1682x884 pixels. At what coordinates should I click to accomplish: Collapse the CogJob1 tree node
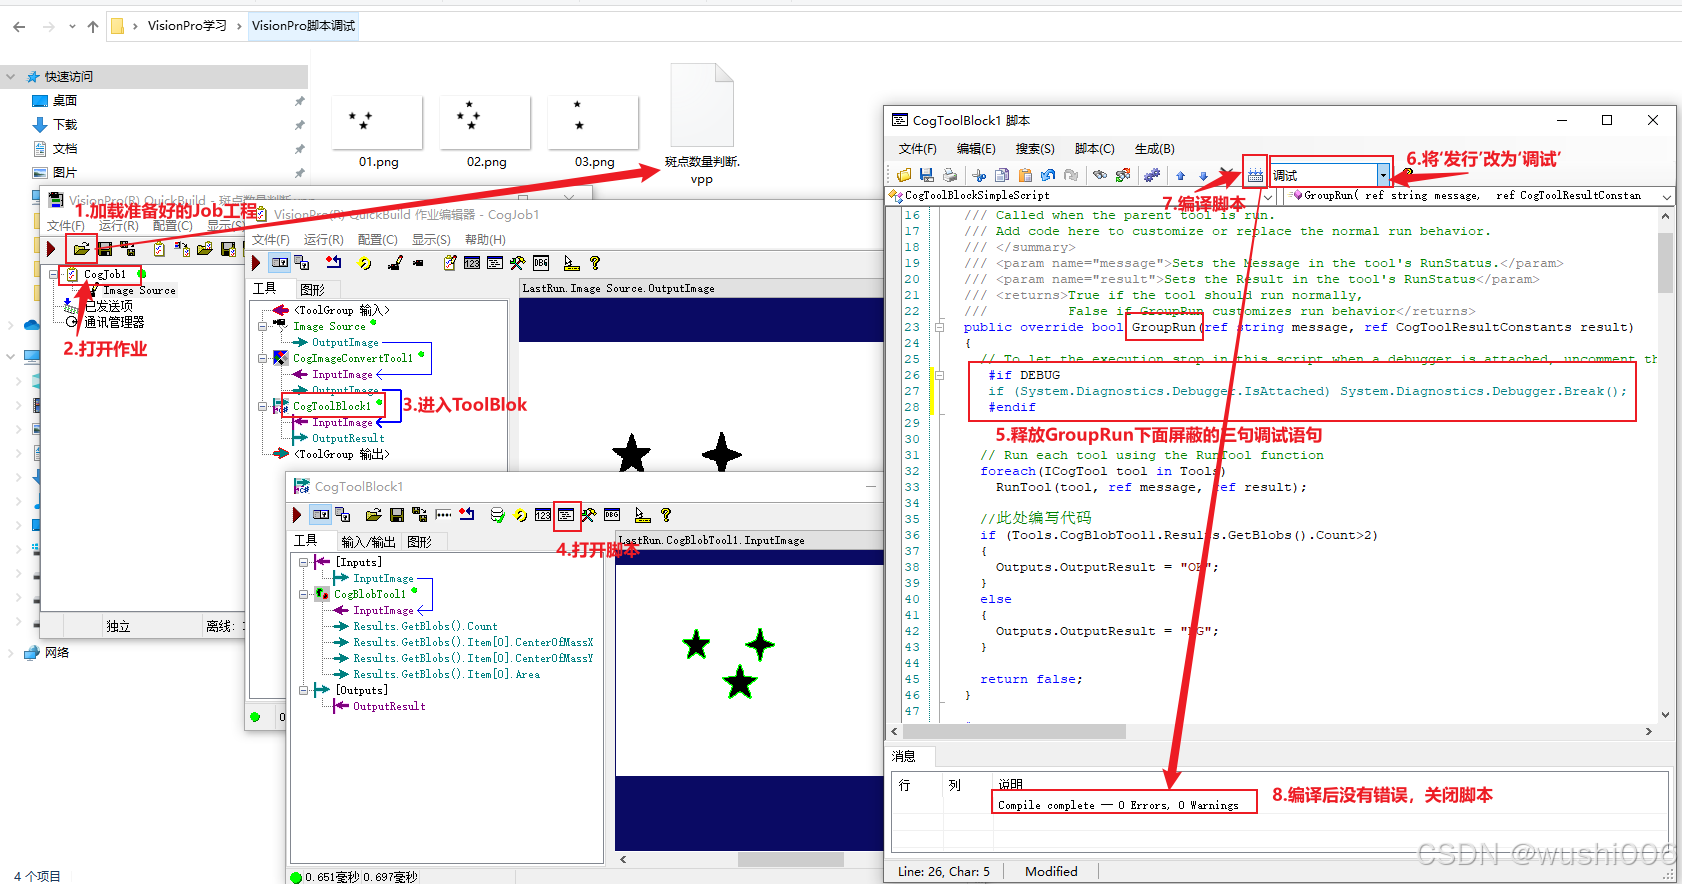click(x=52, y=274)
